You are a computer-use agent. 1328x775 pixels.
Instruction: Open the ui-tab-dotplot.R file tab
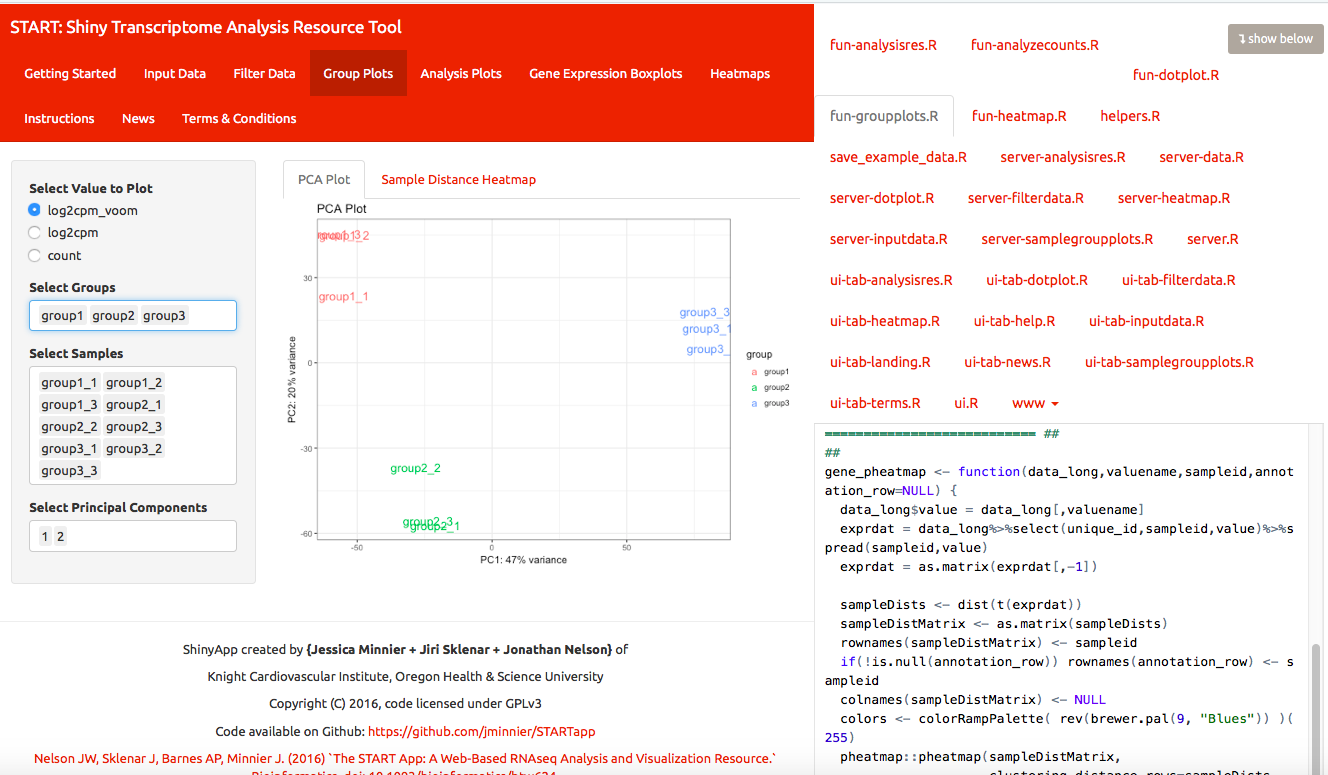(x=1037, y=280)
